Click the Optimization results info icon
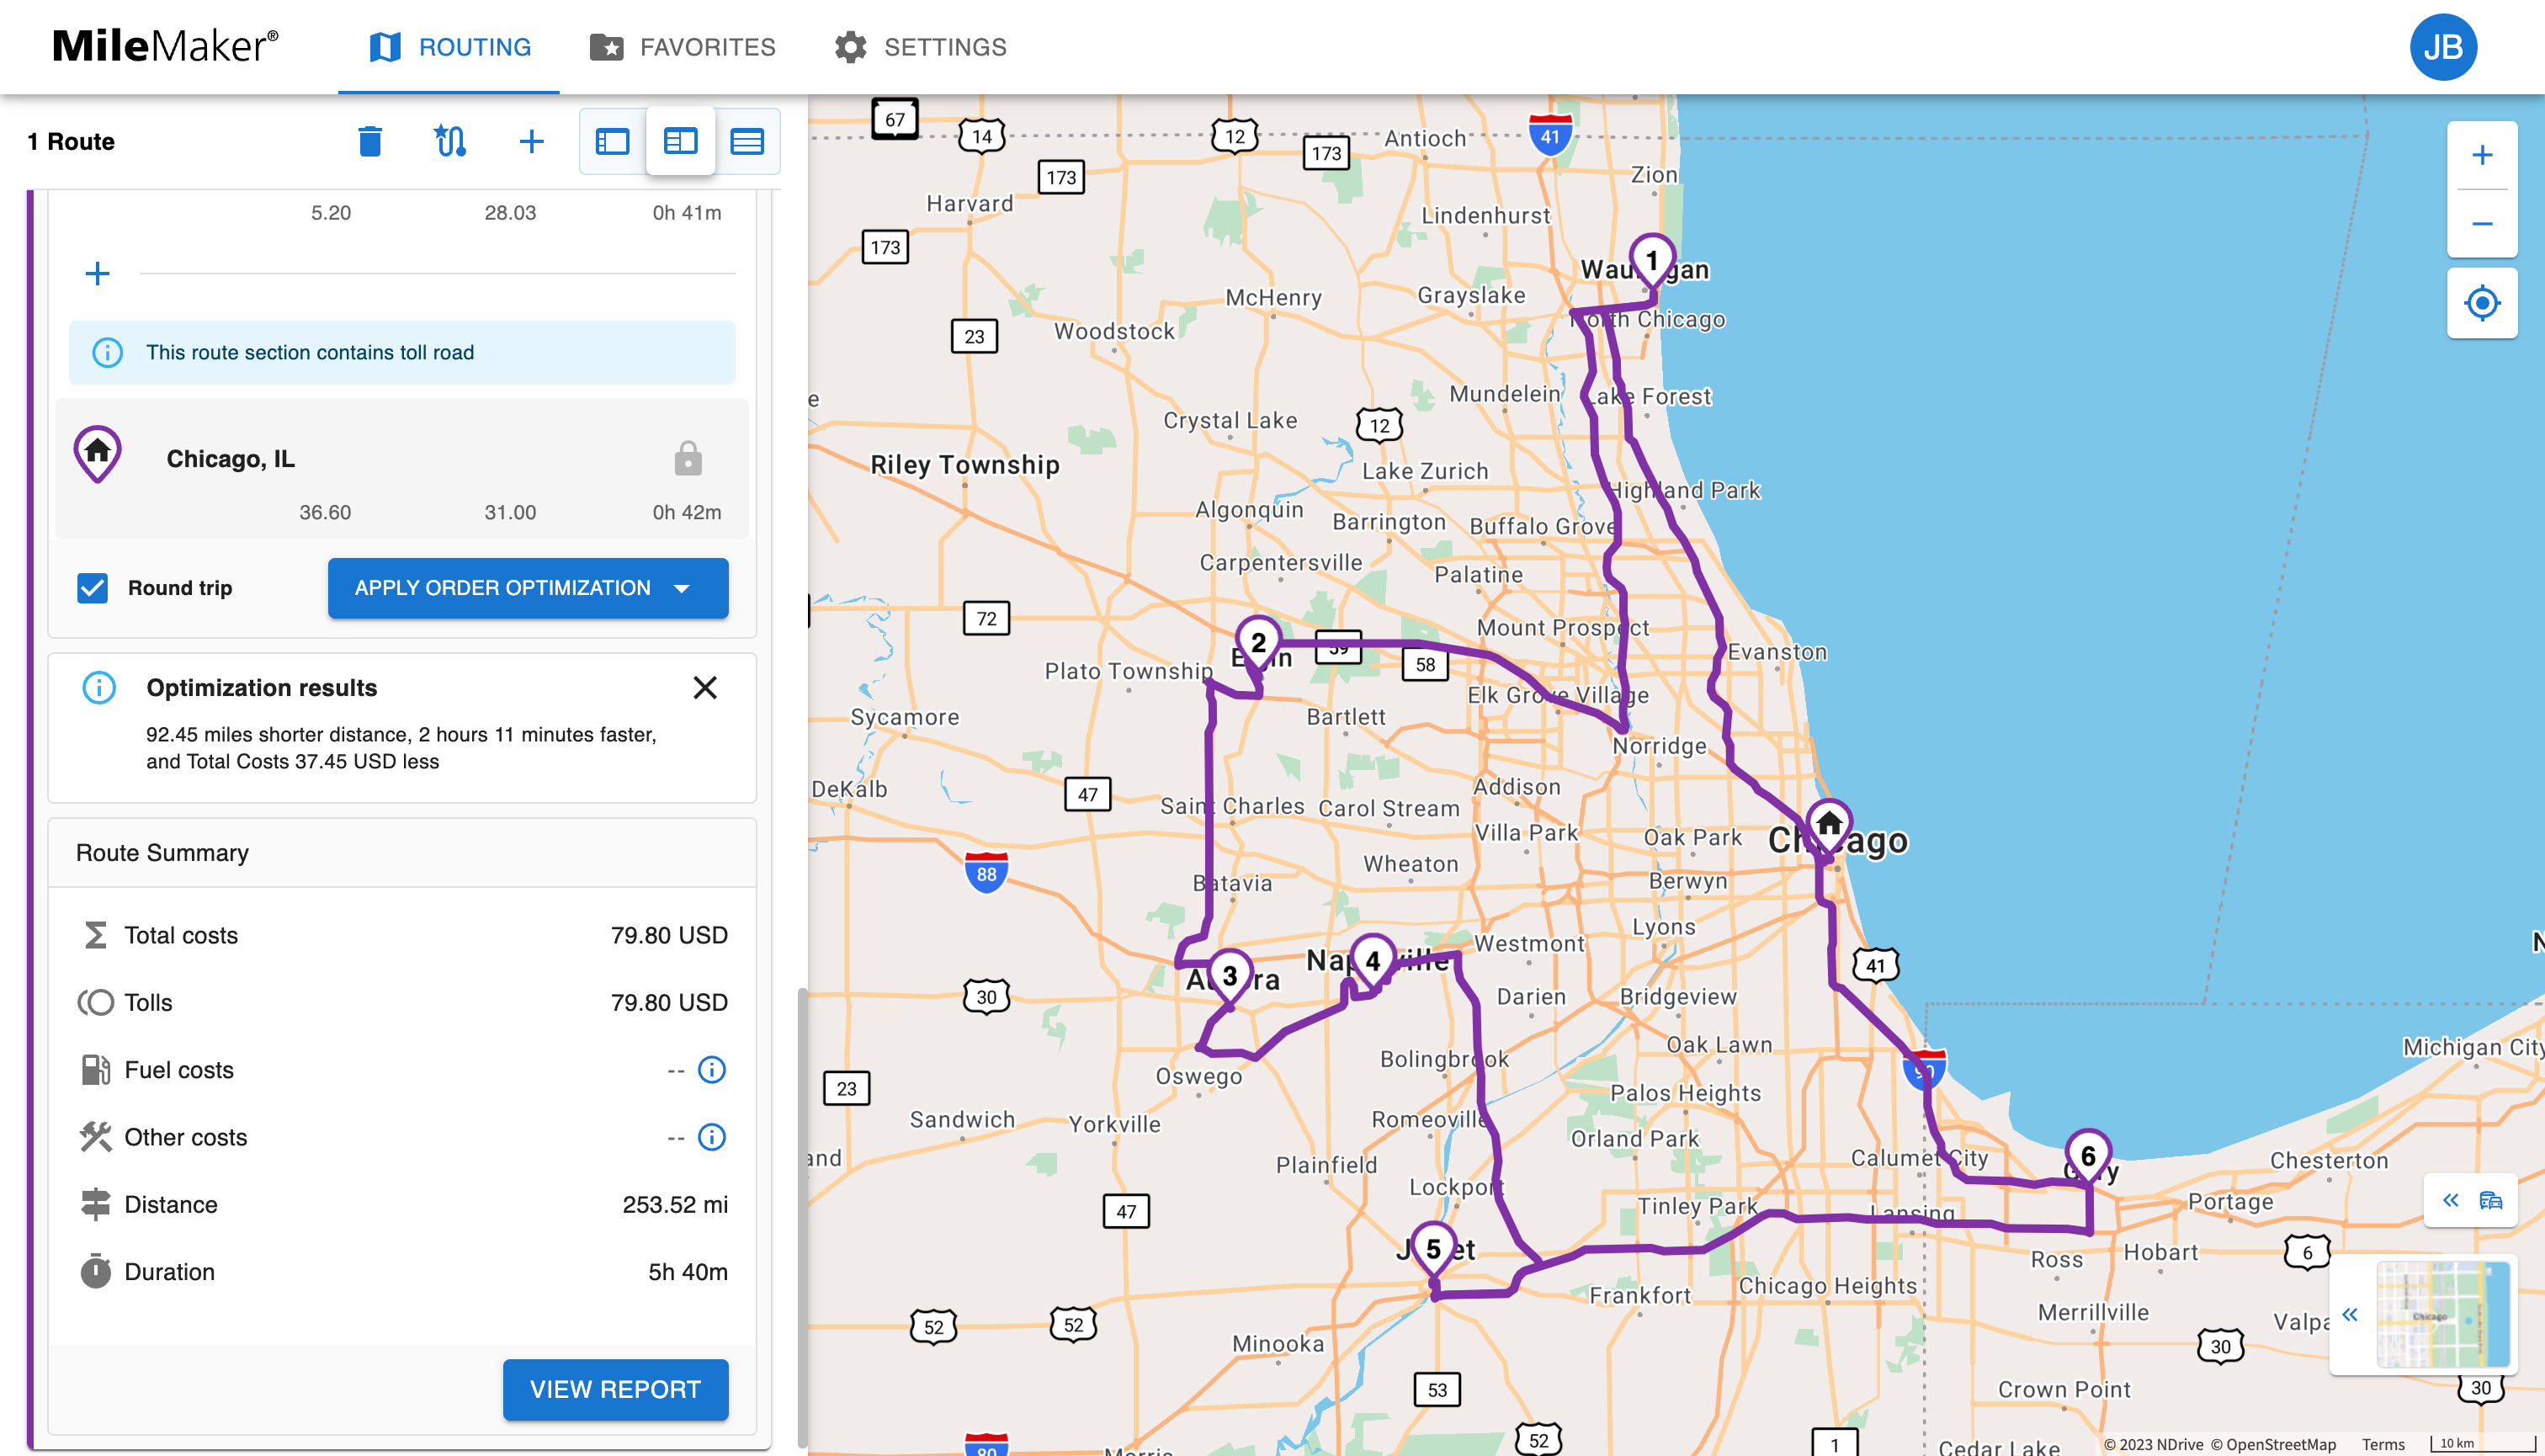Image resolution: width=2545 pixels, height=1456 pixels. coord(99,688)
